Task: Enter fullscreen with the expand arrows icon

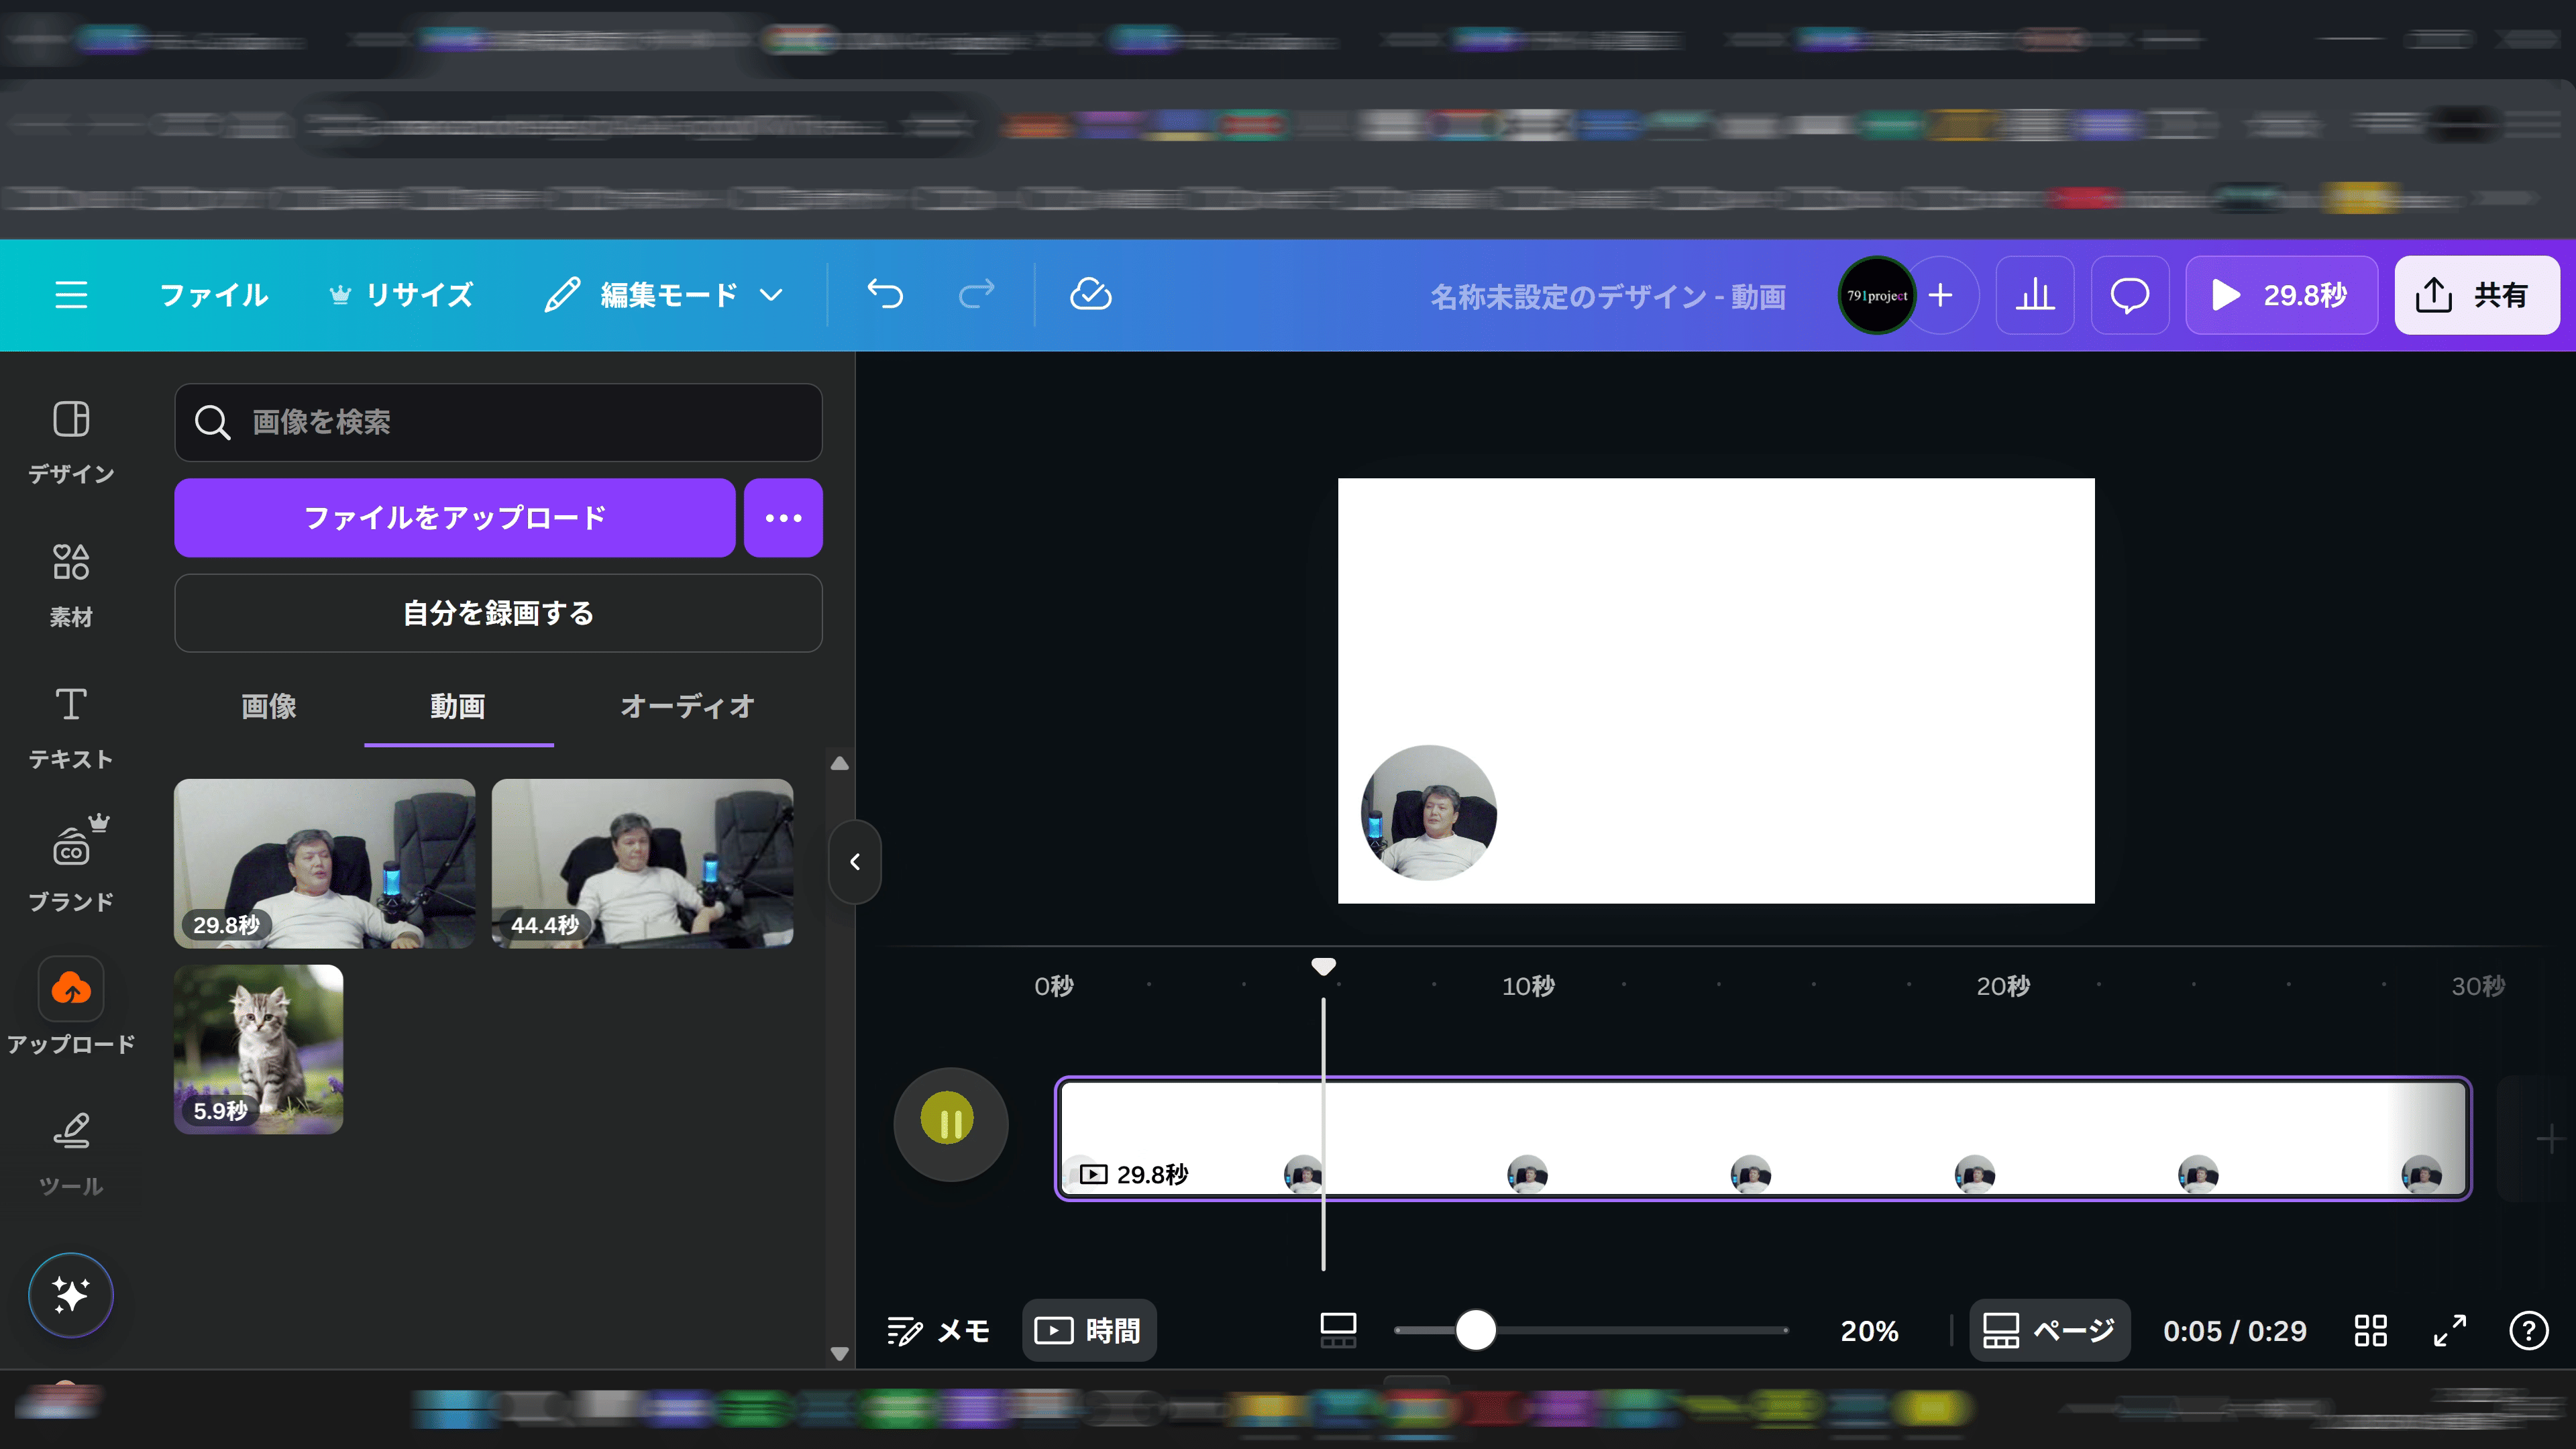Action: [x=2449, y=1330]
